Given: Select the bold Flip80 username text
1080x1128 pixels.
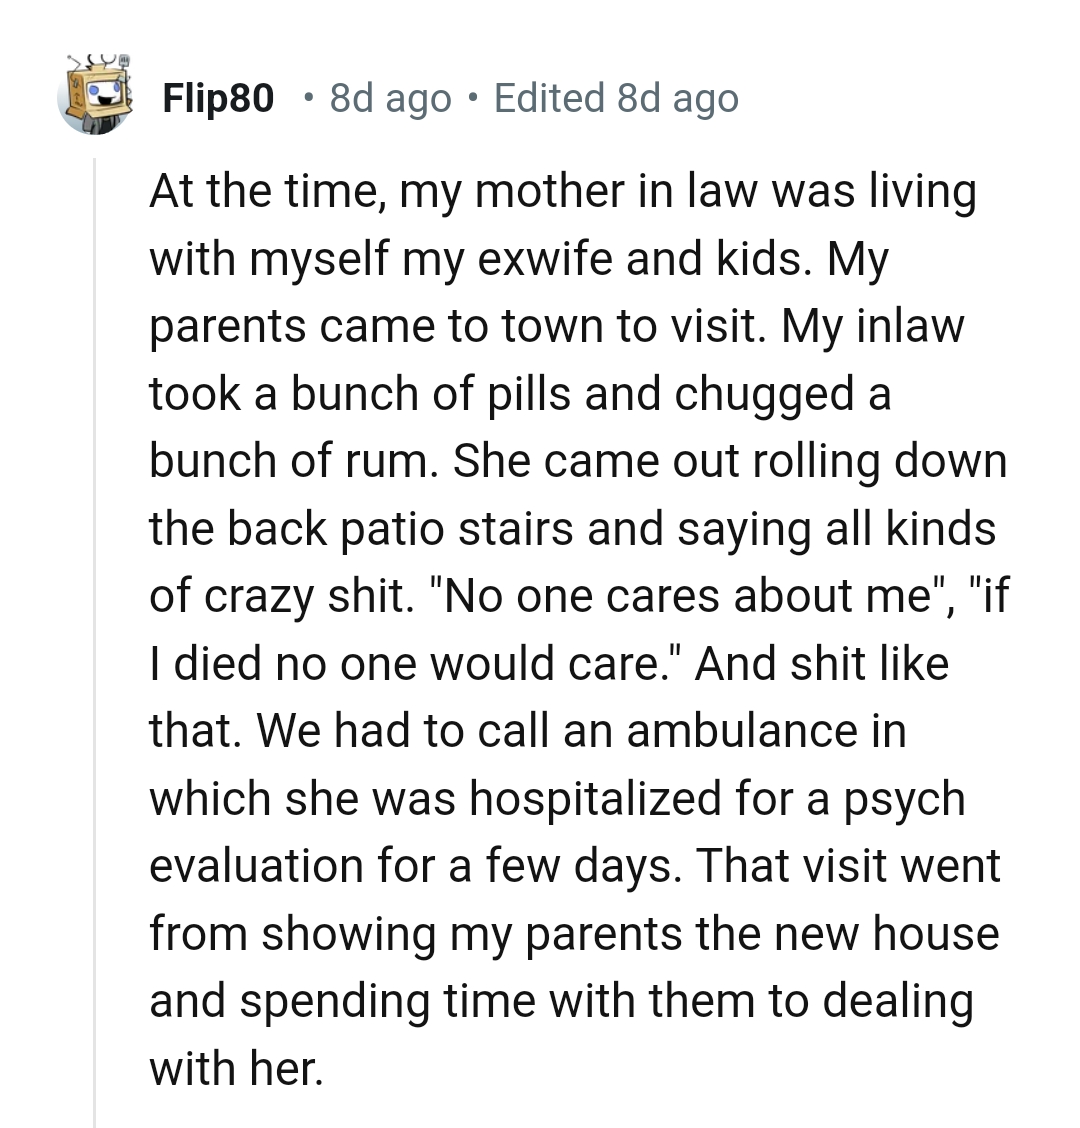Looking at the screenshot, I should coord(217,97).
